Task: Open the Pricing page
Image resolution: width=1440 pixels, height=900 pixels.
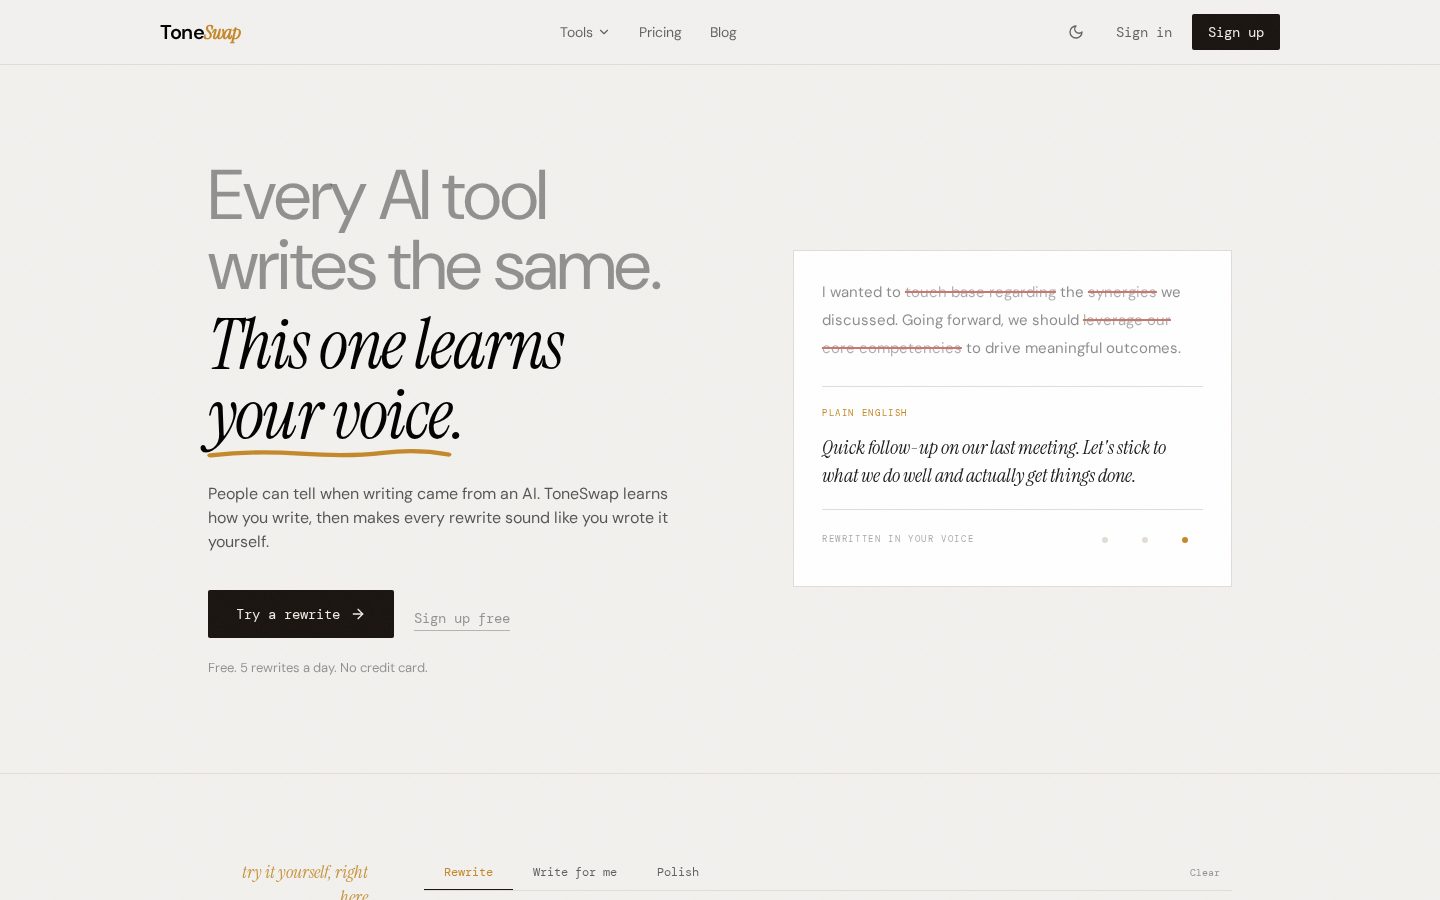Action: 660,32
